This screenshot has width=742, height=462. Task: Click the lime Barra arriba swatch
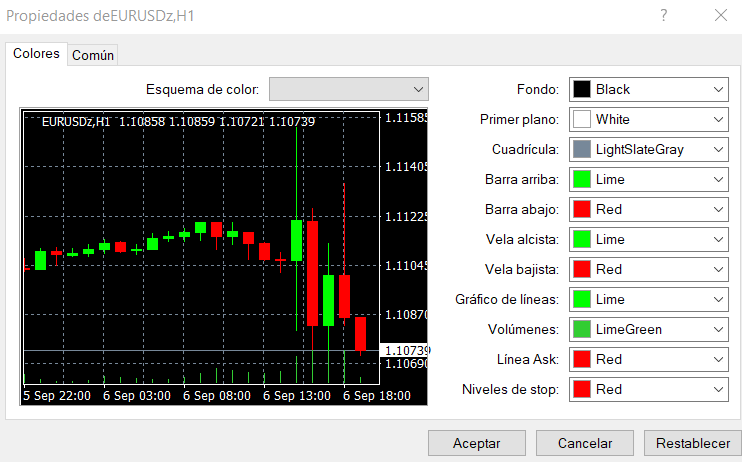point(582,179)
